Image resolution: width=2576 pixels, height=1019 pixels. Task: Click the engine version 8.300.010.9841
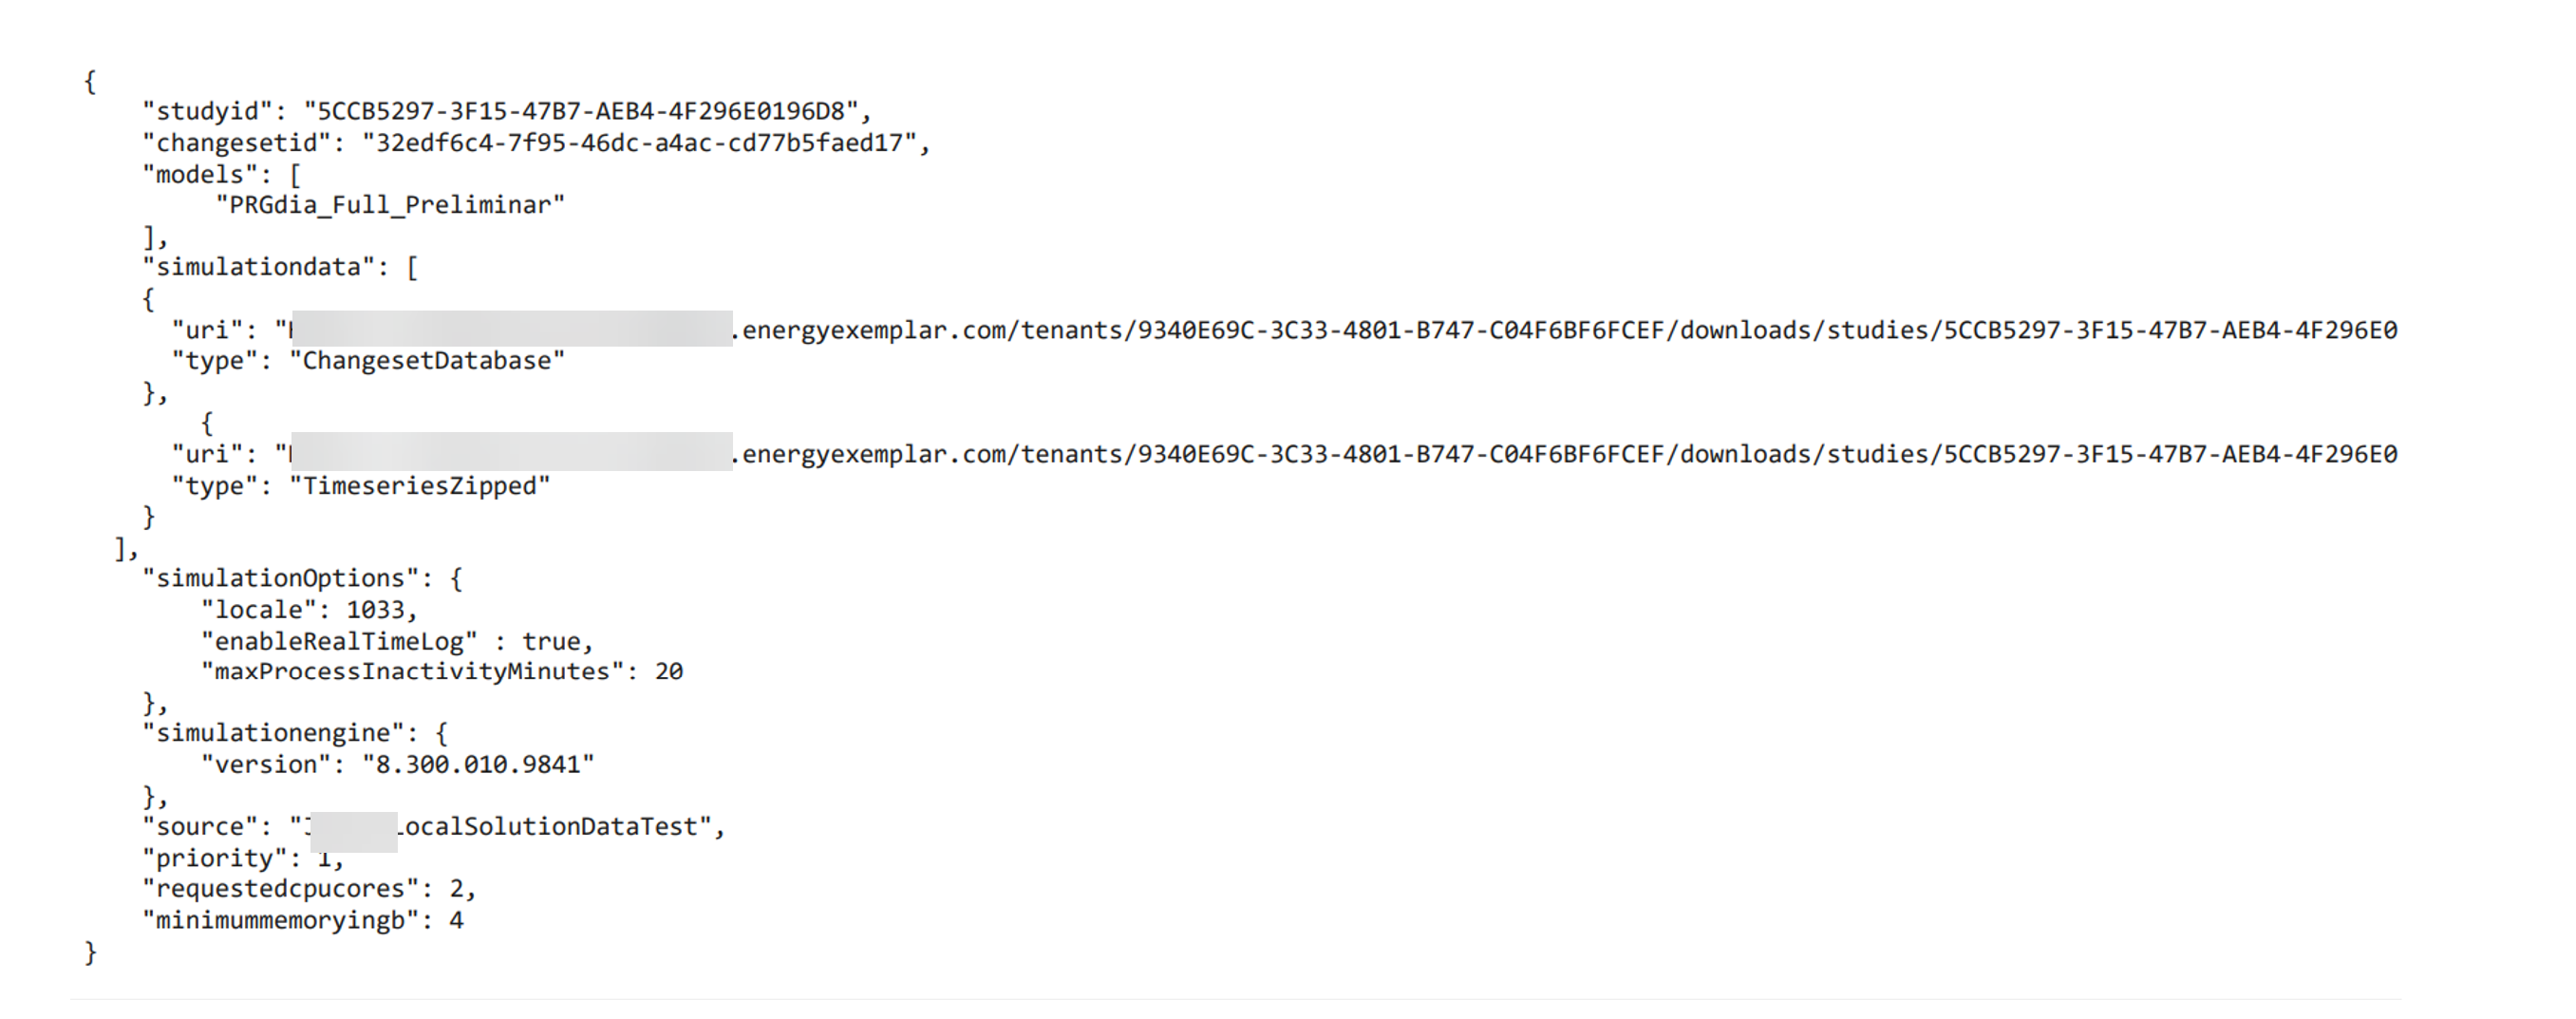tap(478, 765)
